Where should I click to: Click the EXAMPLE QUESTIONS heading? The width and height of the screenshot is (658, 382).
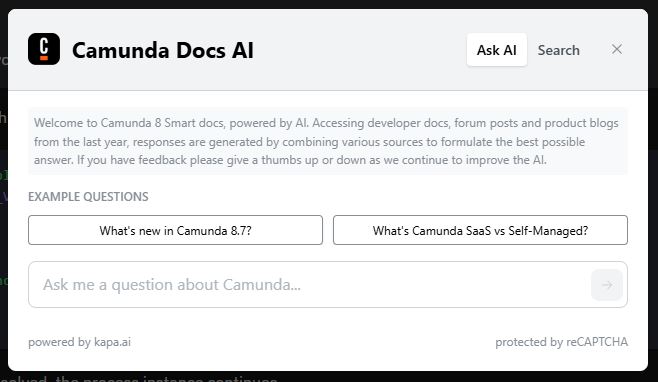(88, 197)
